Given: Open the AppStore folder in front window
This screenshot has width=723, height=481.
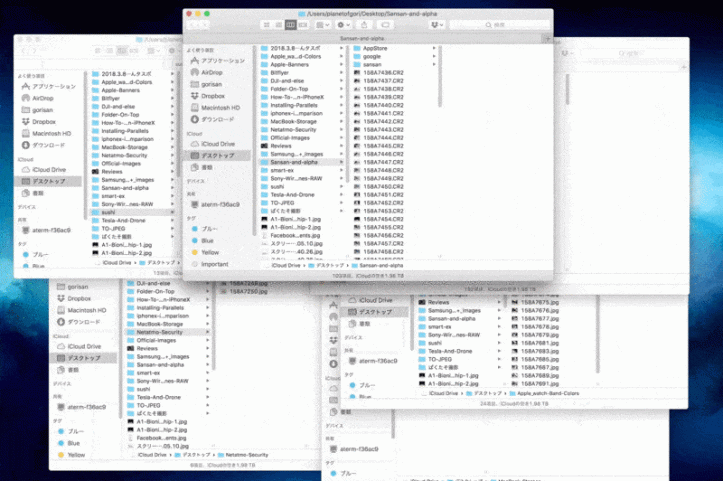Looking at the screenshot, I should tap(371, 48).
